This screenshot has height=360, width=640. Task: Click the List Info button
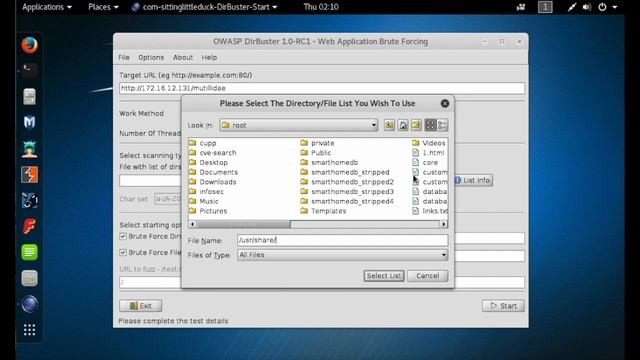tap(473, 180)
